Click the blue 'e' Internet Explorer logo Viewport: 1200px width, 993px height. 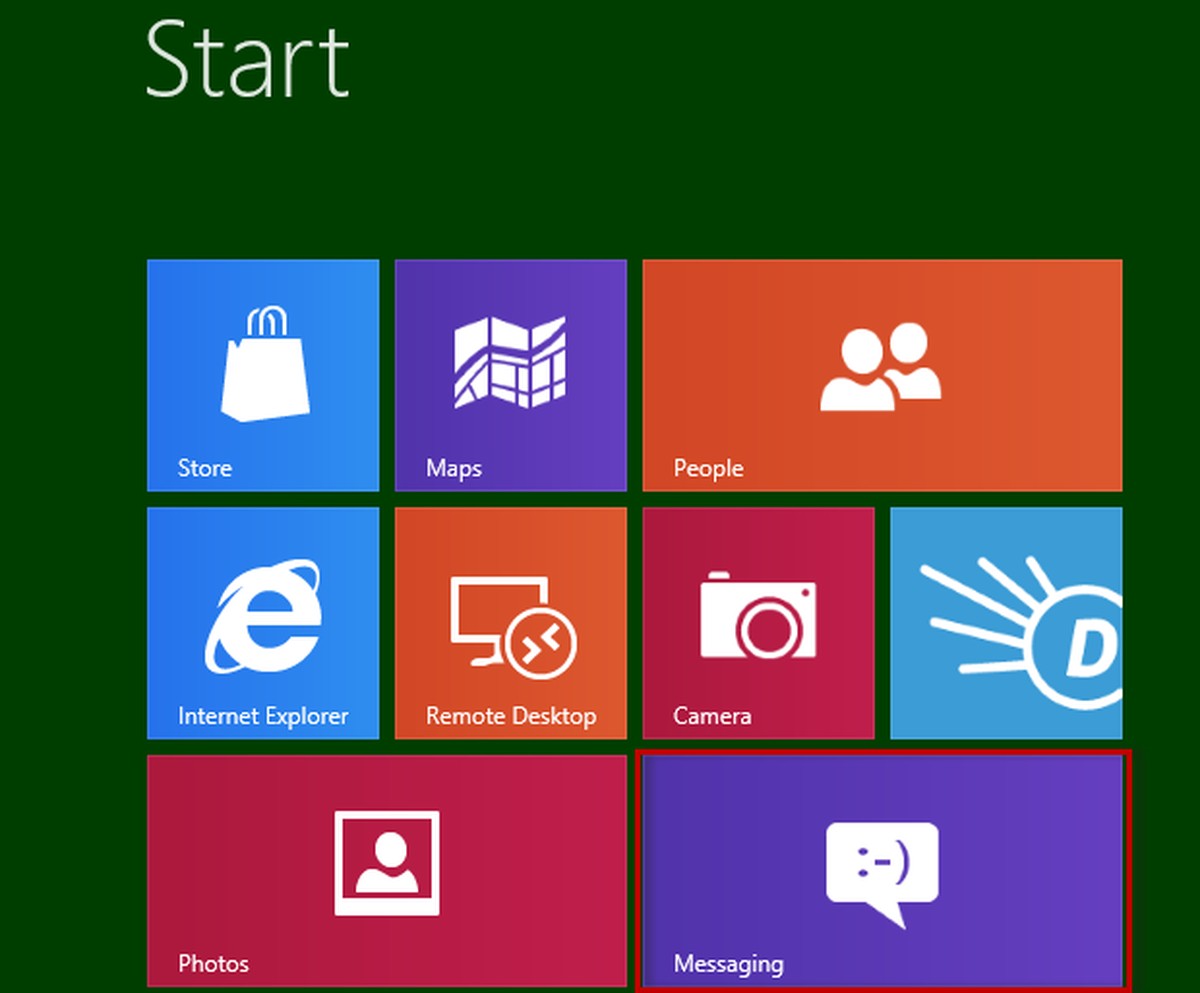263,615
